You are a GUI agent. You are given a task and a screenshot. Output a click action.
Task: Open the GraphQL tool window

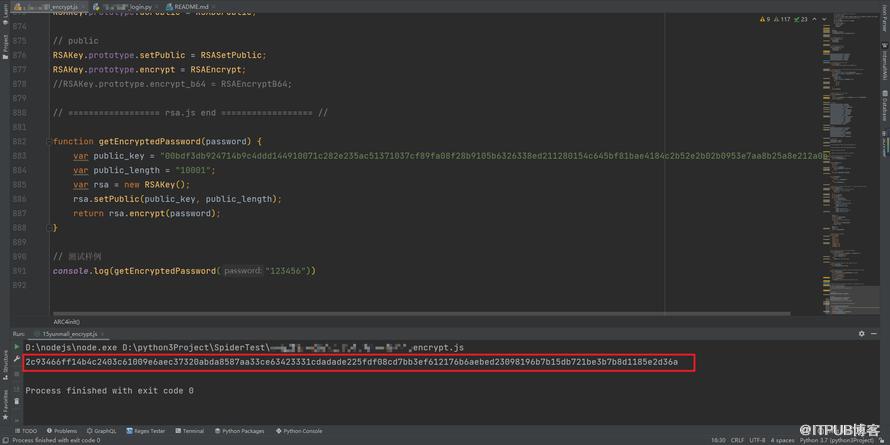click(102, 431)
